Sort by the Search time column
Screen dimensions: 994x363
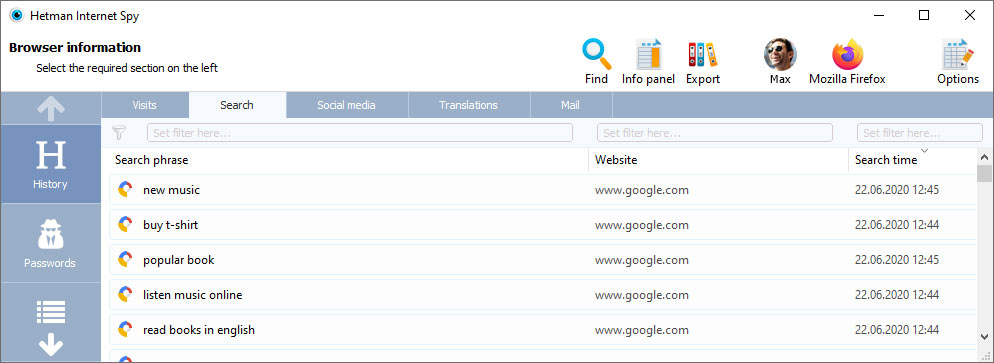(x=886, y=160)
